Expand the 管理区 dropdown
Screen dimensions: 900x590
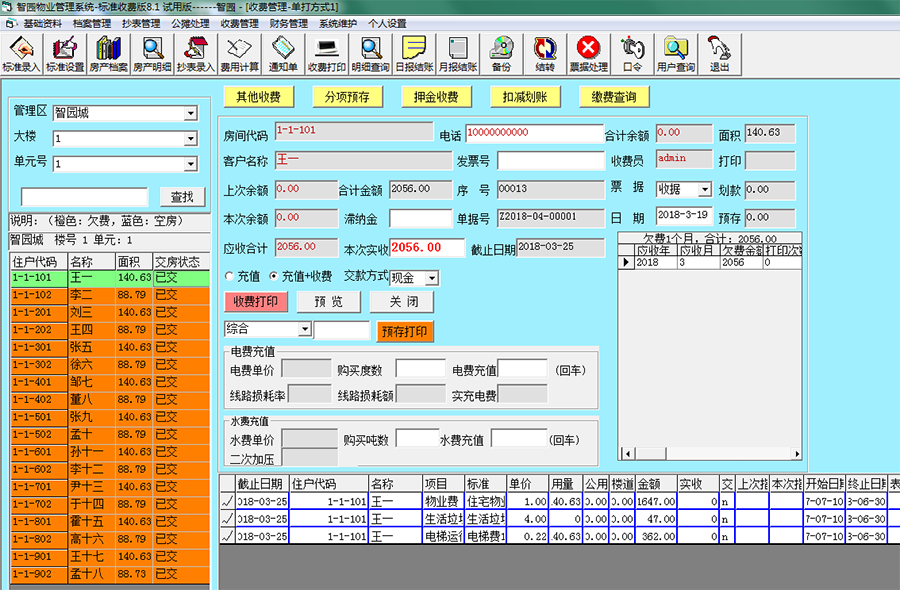coord(191,113)
